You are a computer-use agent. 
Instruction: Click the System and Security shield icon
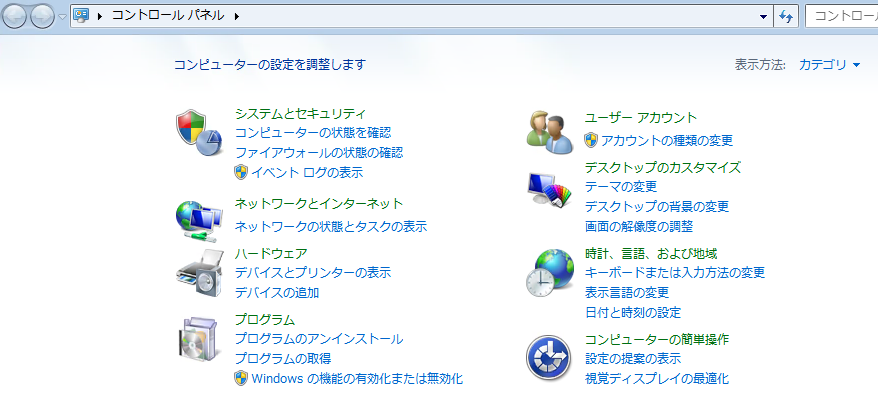point(199,133)
